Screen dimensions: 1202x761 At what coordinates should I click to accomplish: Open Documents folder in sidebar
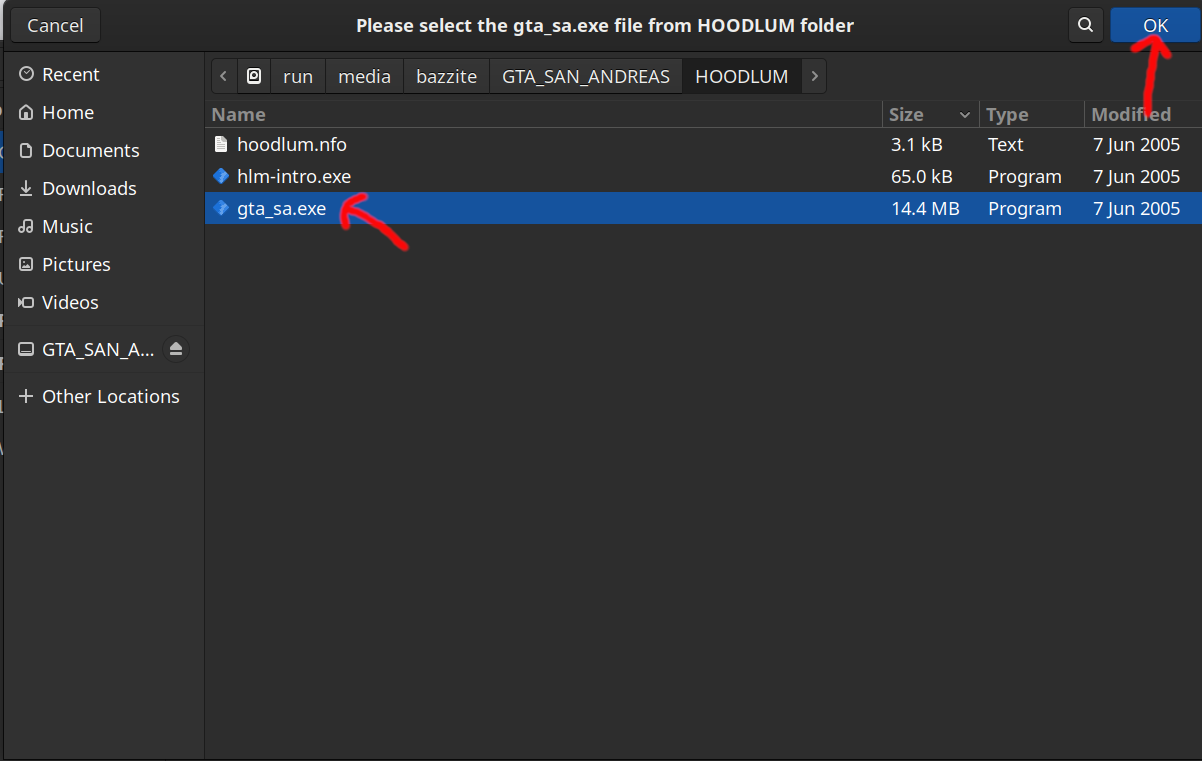coord(104,150)
